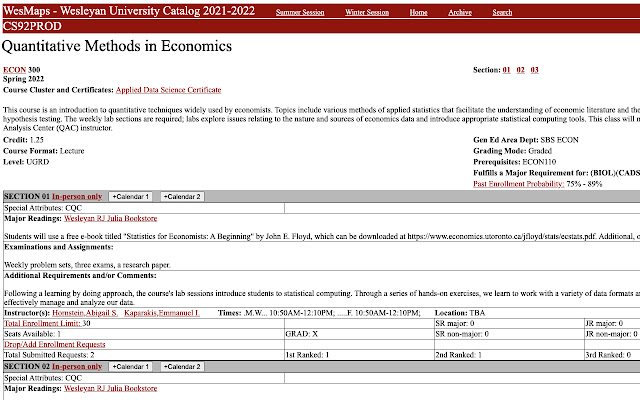Image resolution: width=640 pixels, height=400 pixels.
Task: Open Section 01 Wesleyan RJ Julia Bookstore link
Action: click(x=111, y=218)
